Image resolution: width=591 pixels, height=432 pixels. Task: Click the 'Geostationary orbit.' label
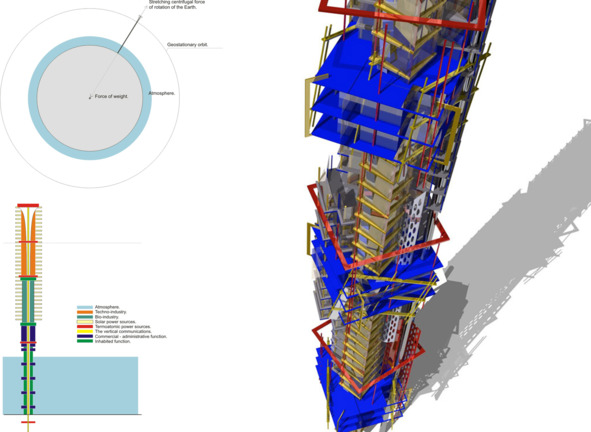tap(188, 44)
